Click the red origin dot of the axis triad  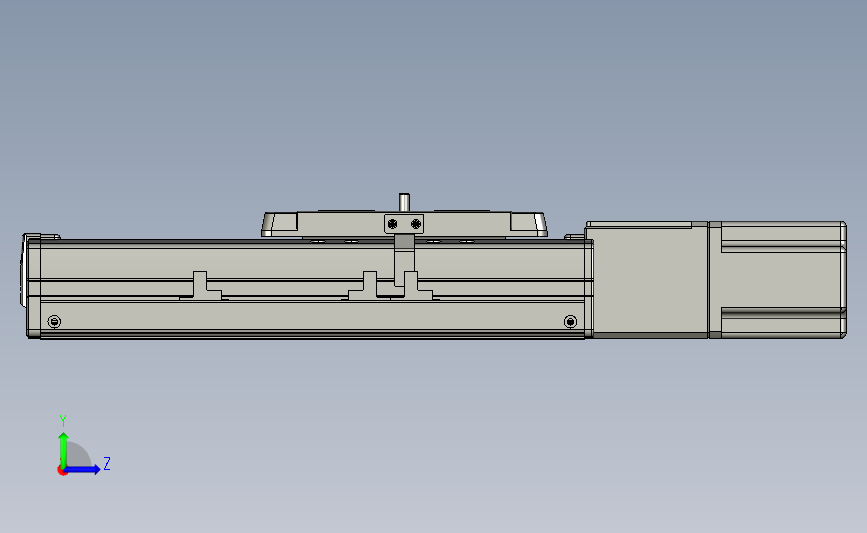(x=62, y=471)
